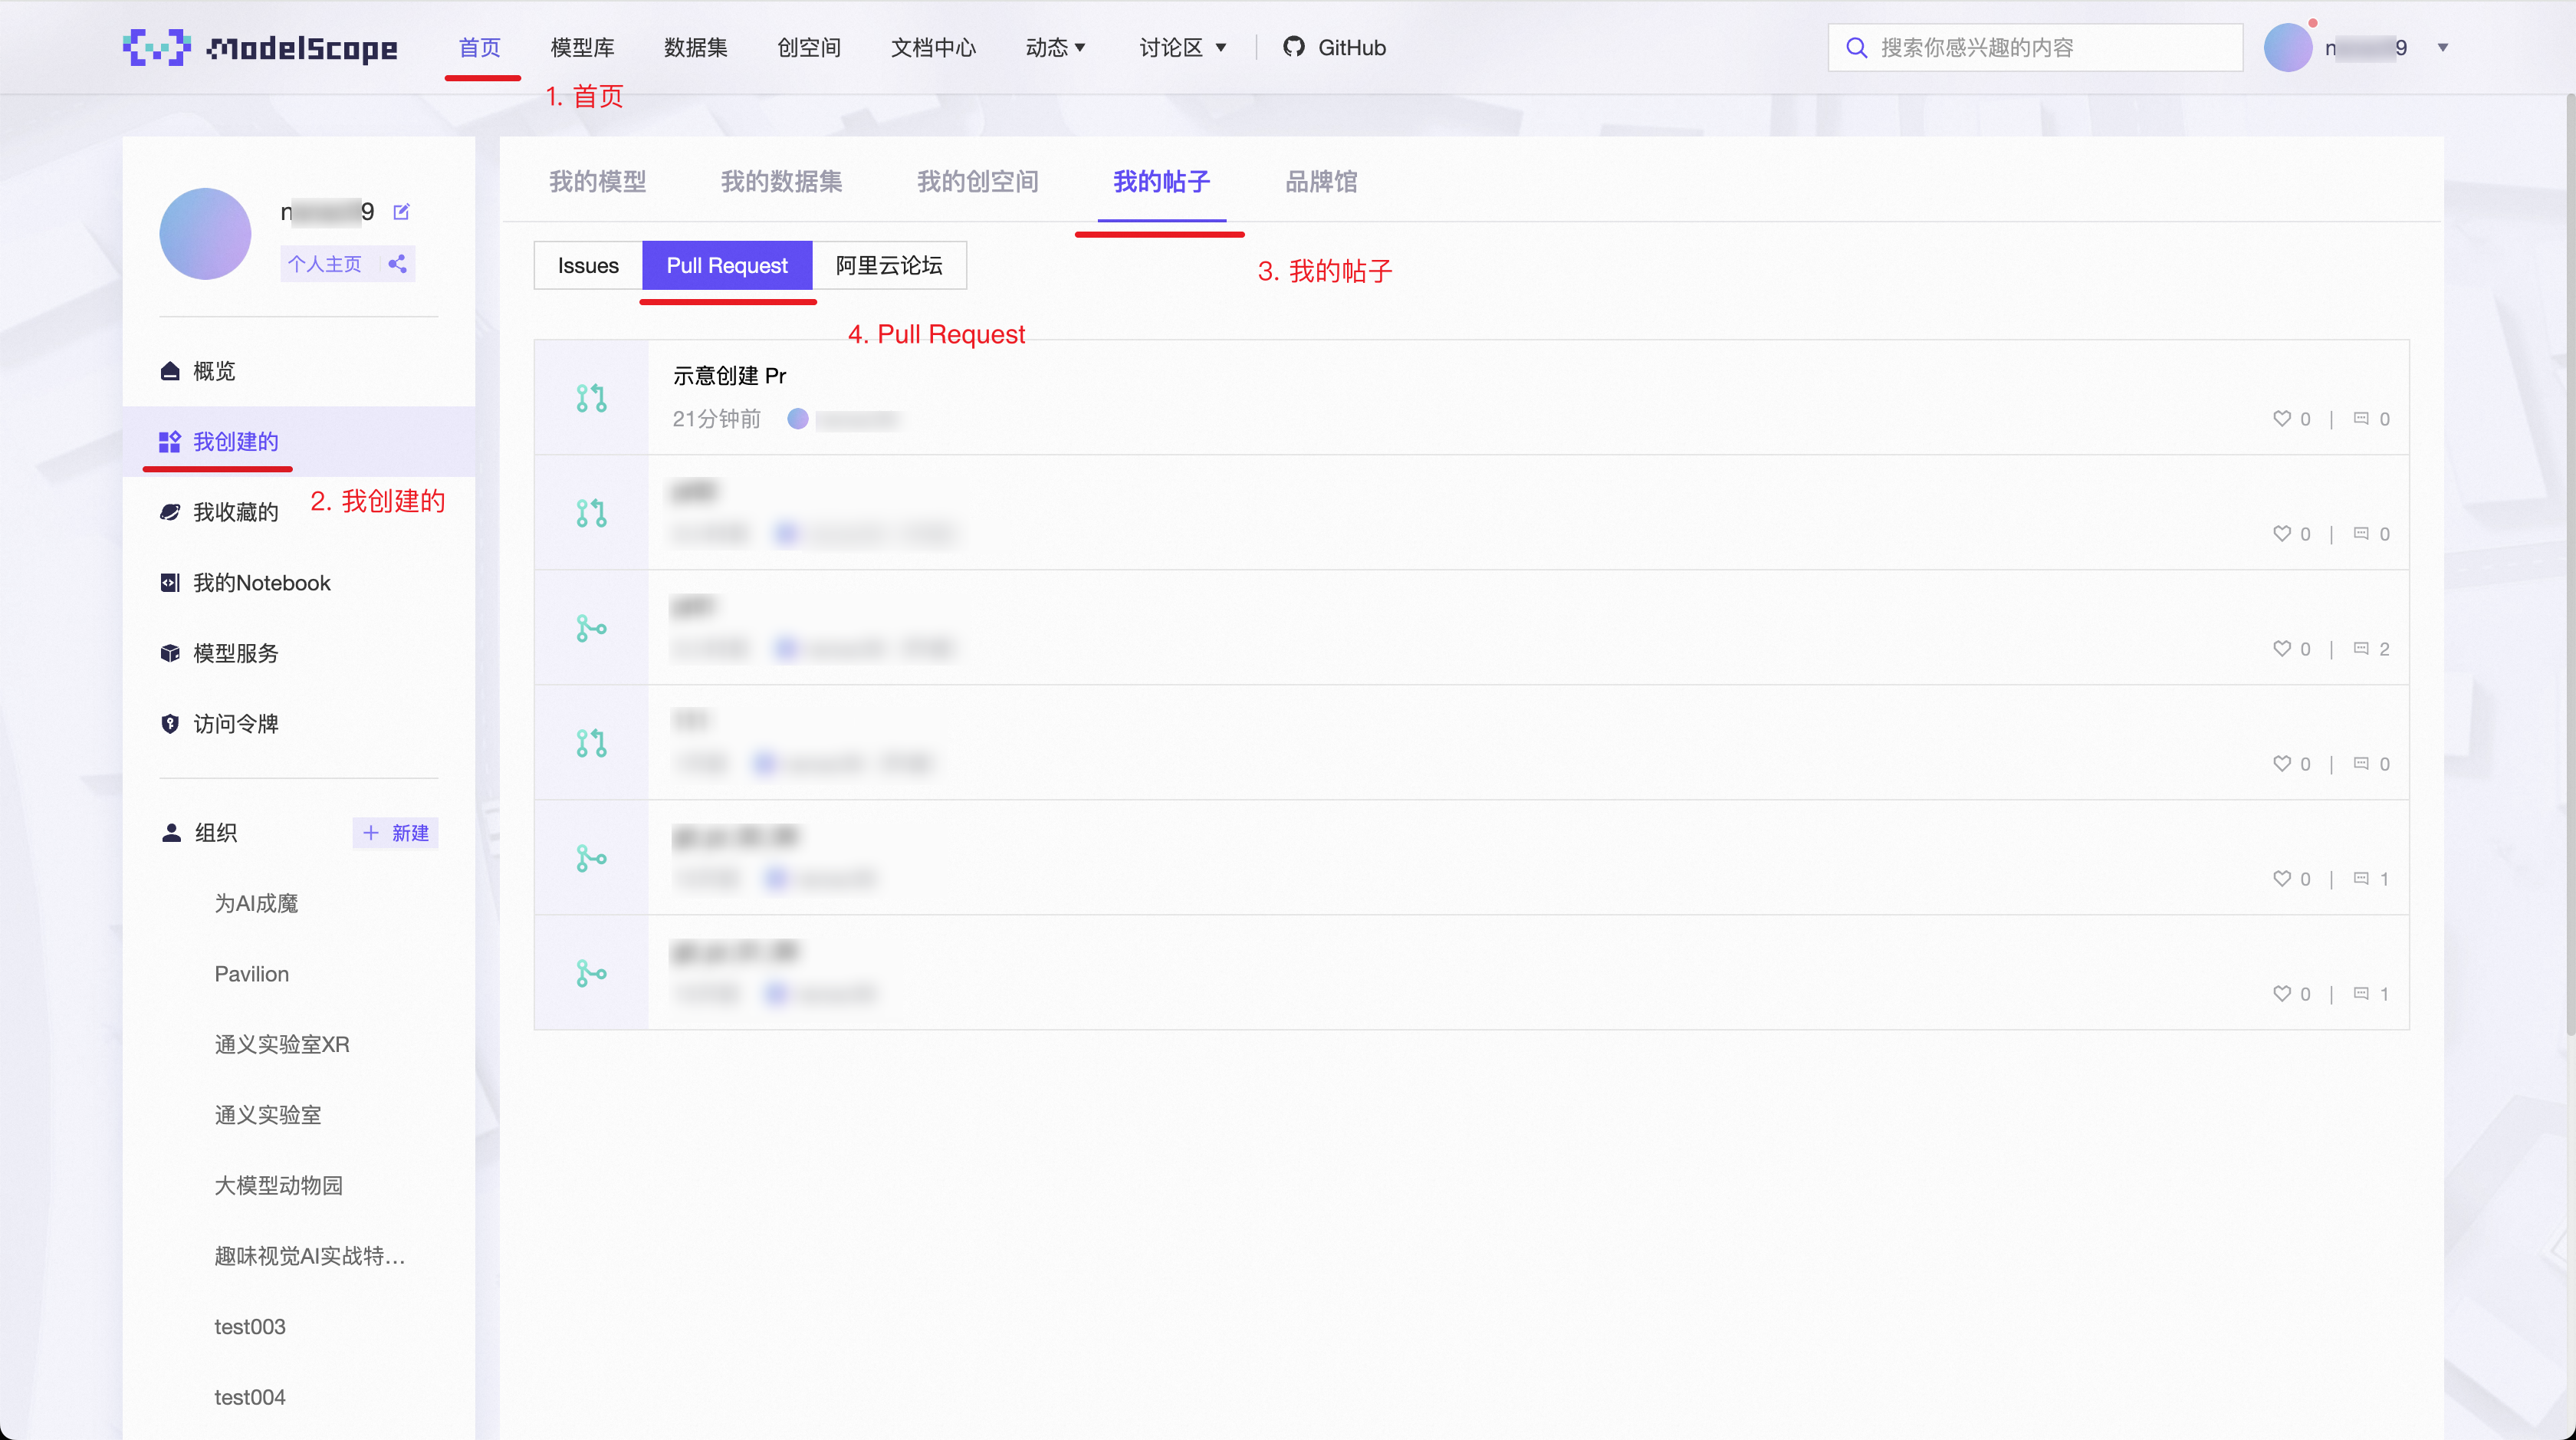This screenshot has height=1440, width=2576.
Task: Open 模型库 in top navigation
Action: (582, 47)
